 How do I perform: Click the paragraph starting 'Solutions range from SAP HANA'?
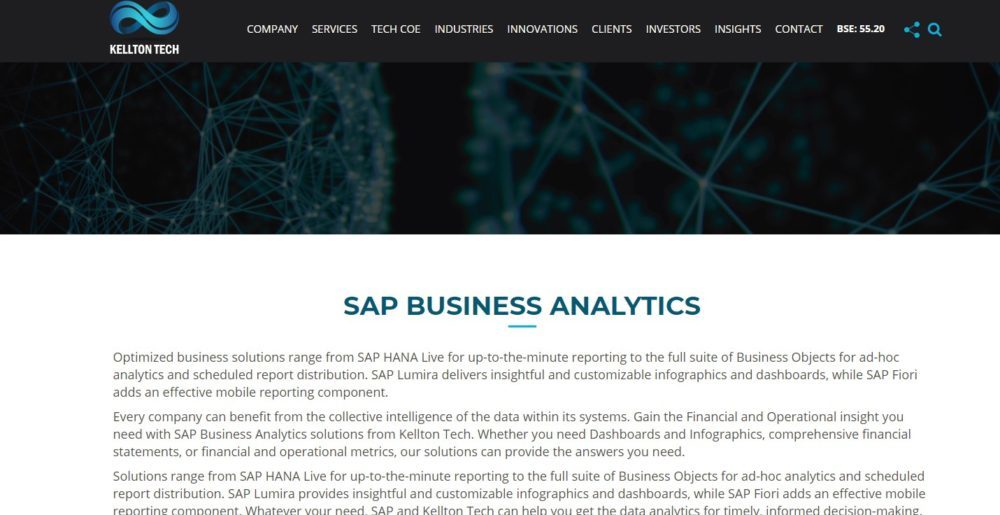pos(519,493)
